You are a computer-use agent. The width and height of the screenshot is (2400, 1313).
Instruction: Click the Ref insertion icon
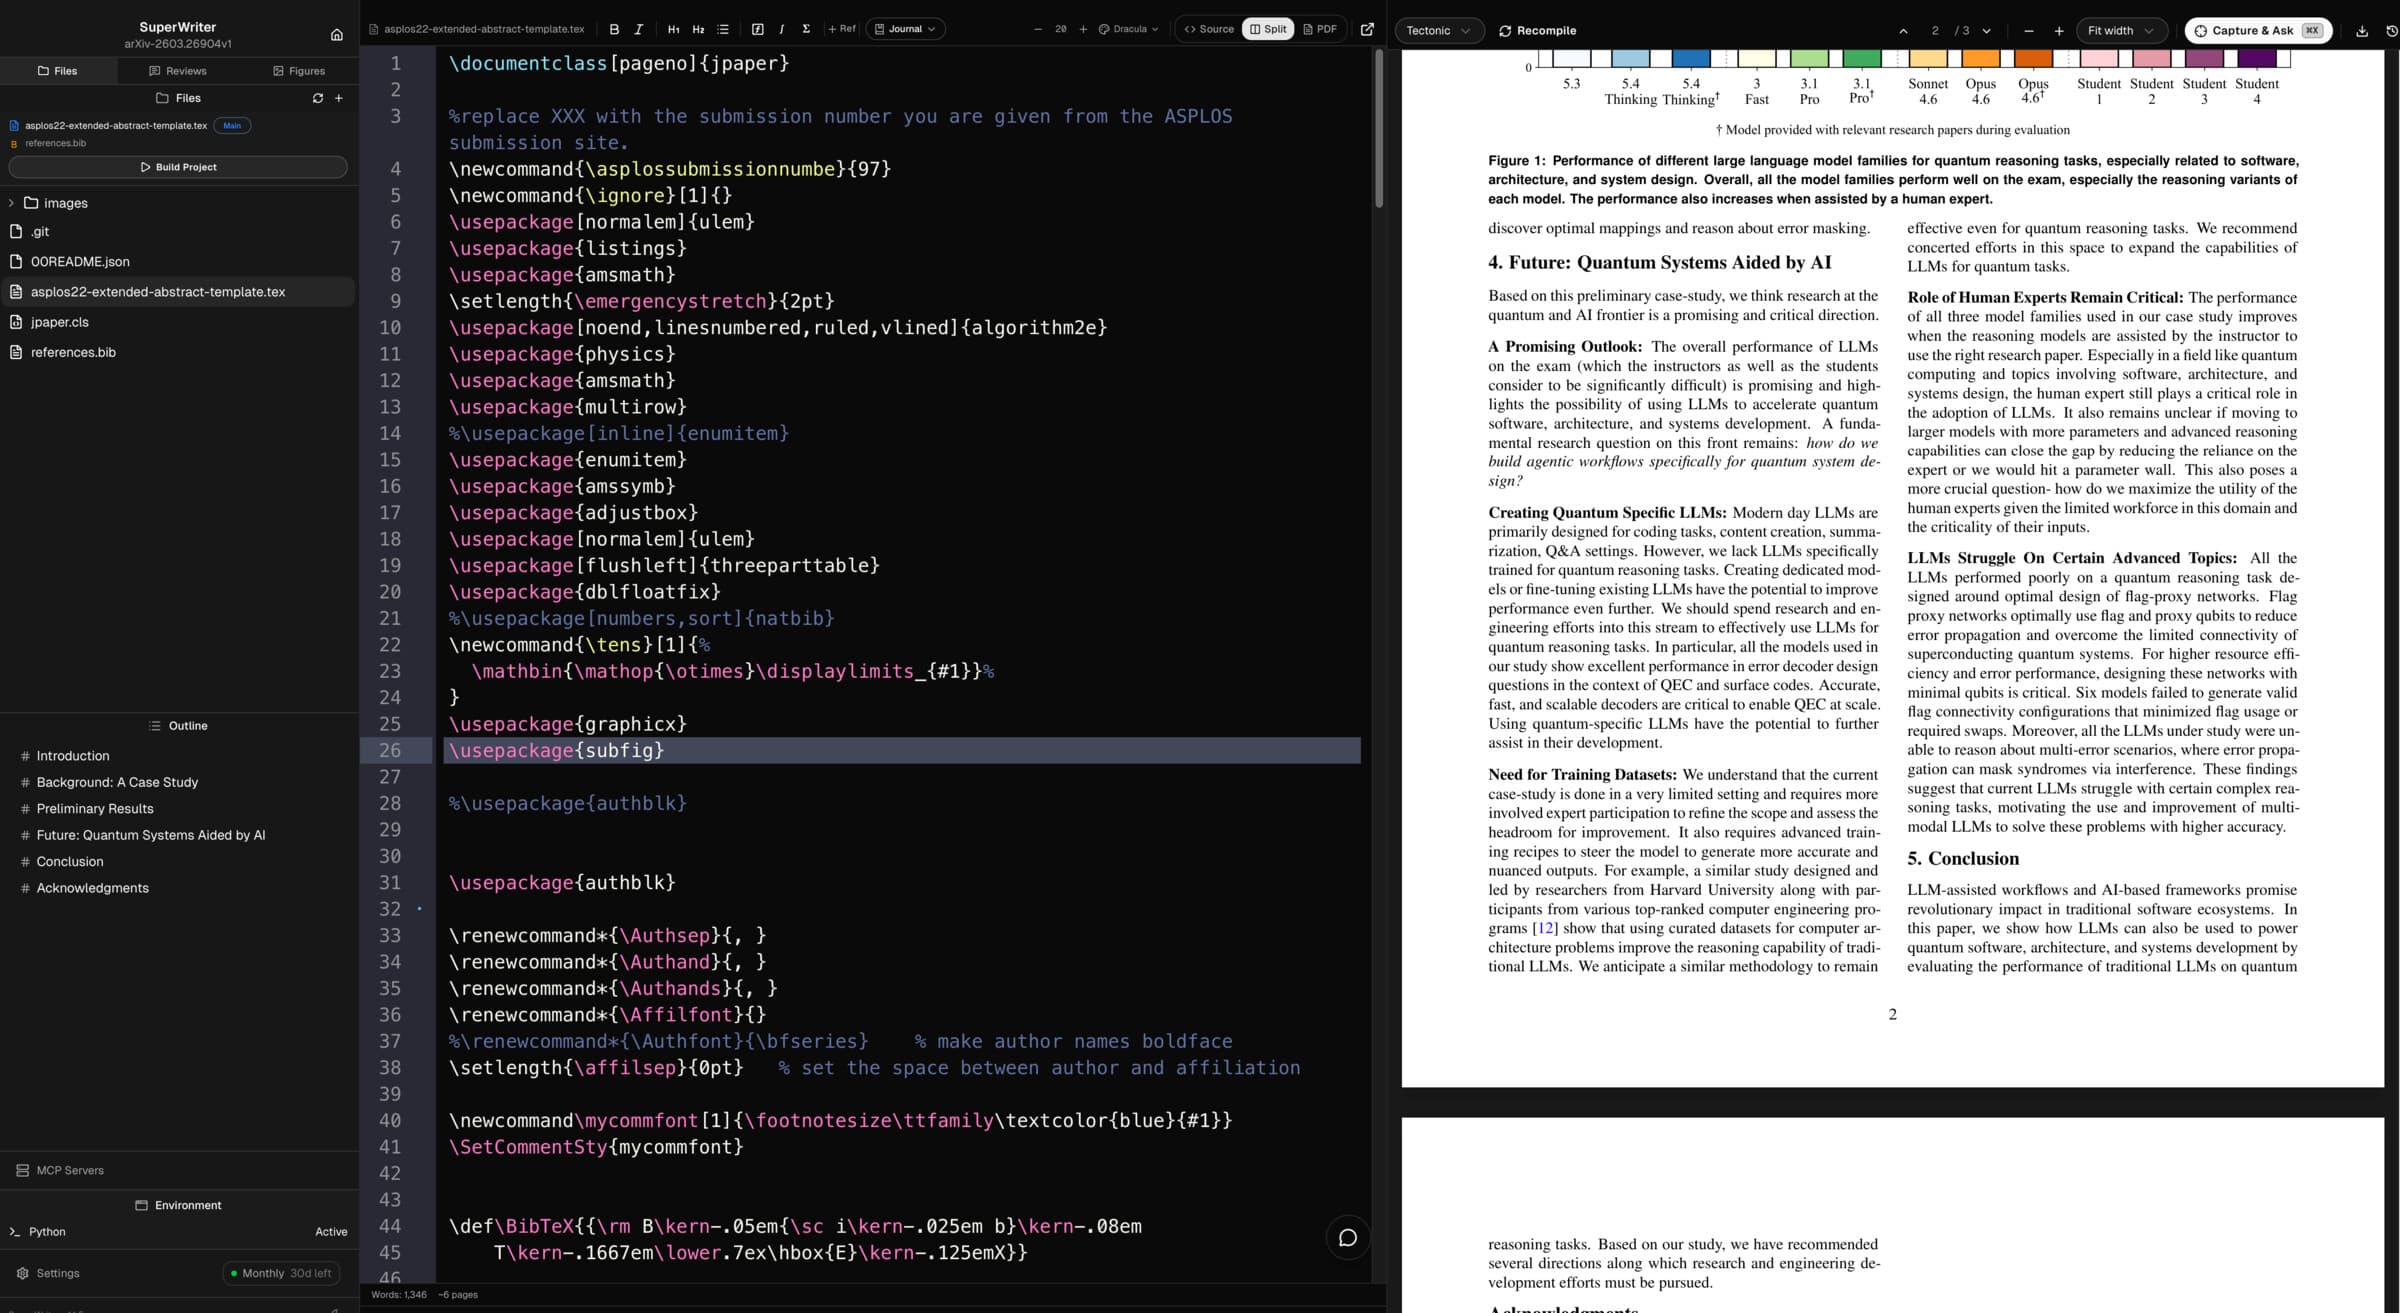pyautogui.click(x=841, y=29)
